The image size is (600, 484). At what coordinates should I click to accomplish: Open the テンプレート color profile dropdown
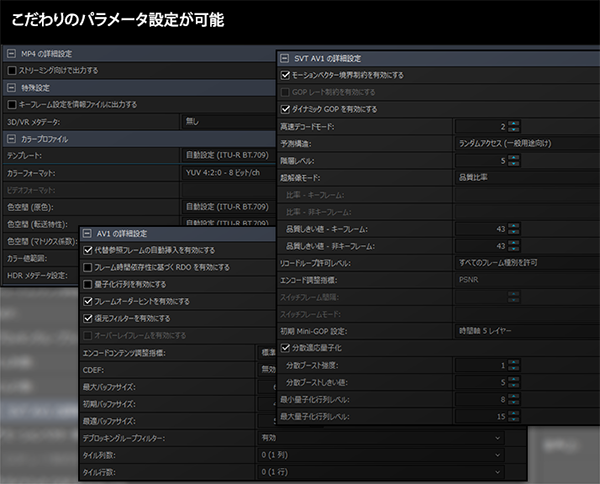click(x=228, y=155)
